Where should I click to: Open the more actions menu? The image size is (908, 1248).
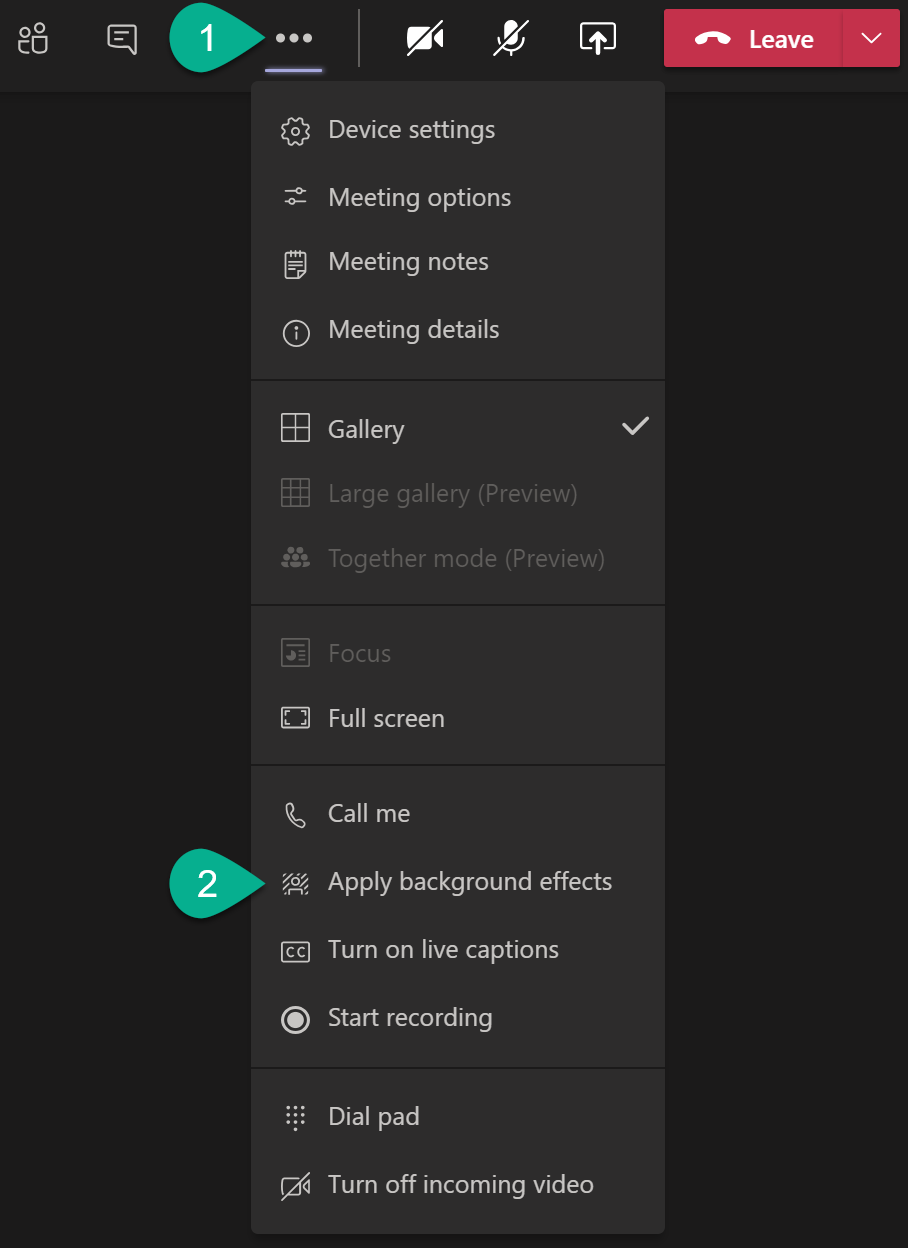coord(293,37)
